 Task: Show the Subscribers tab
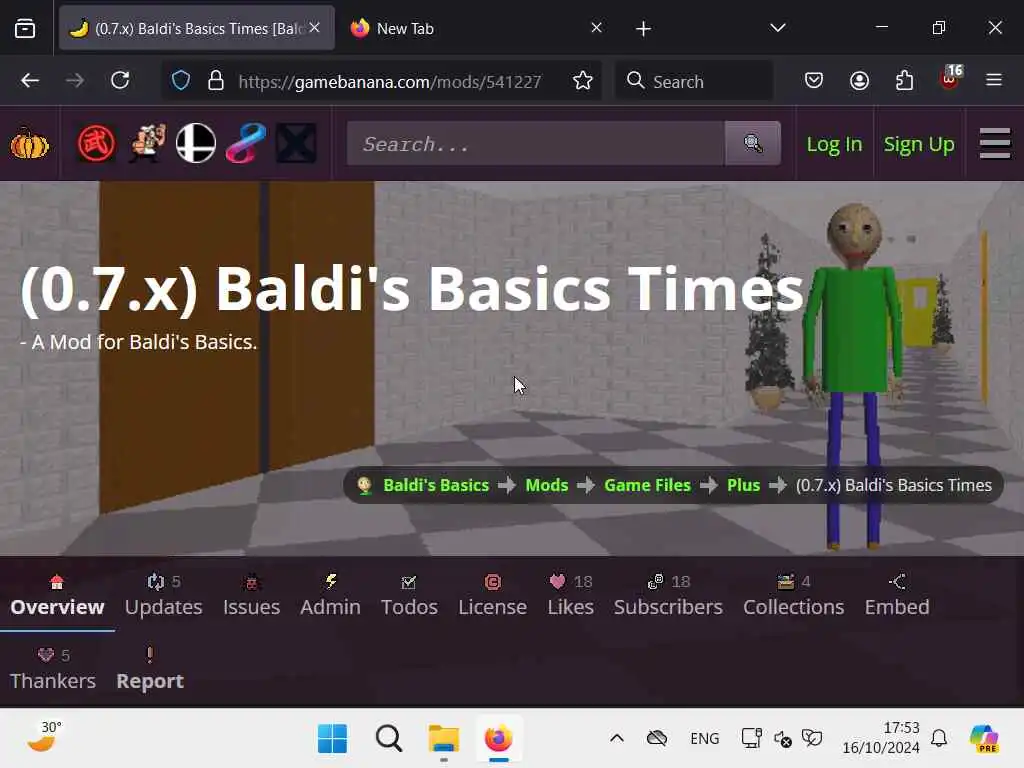click(668, 596)
